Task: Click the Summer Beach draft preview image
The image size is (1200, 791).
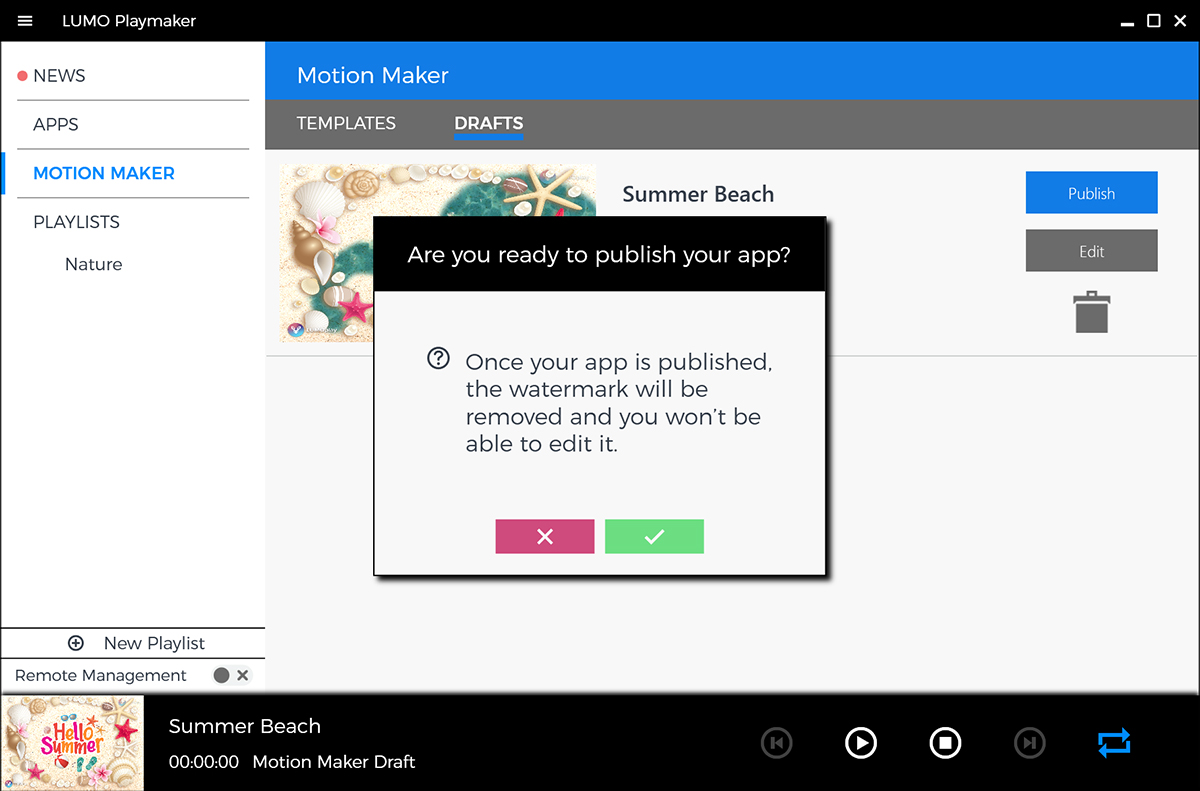Action: (438, 253)
